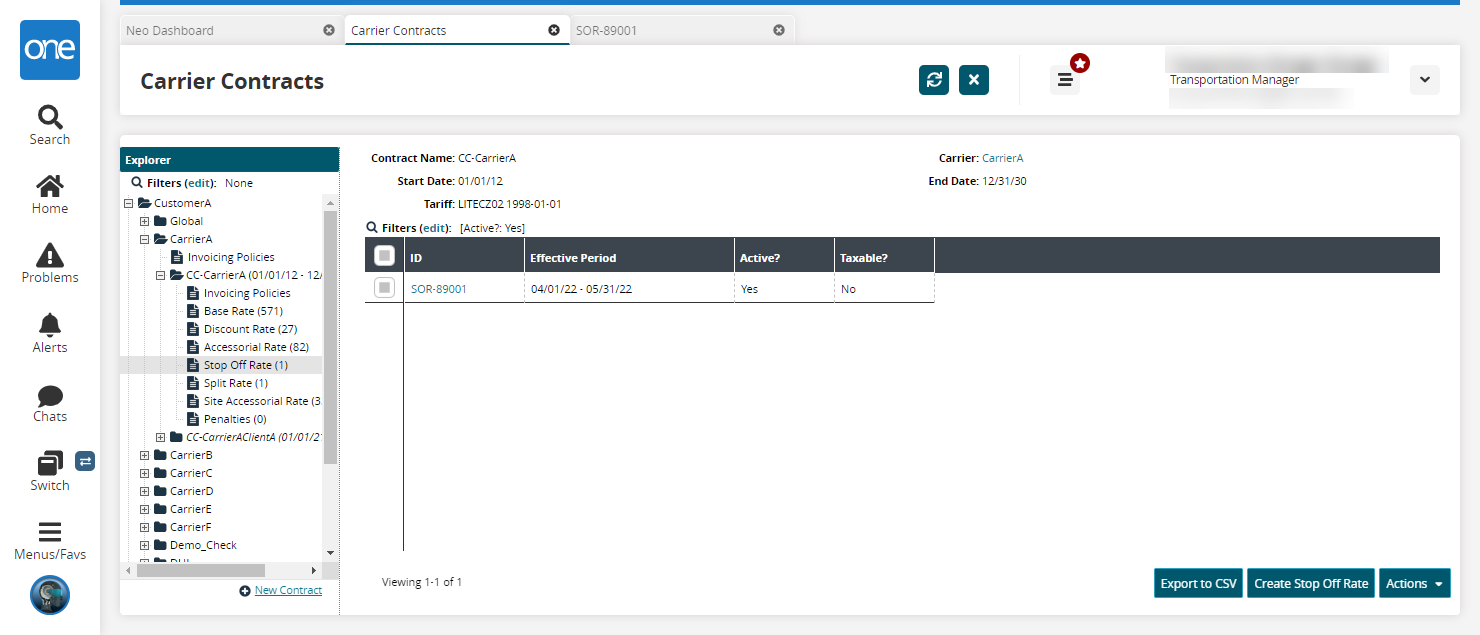This screenshot has width=1480, height=635.
Task: Click the plus icon beside New Contract
Action: click(x=245, y=591)
